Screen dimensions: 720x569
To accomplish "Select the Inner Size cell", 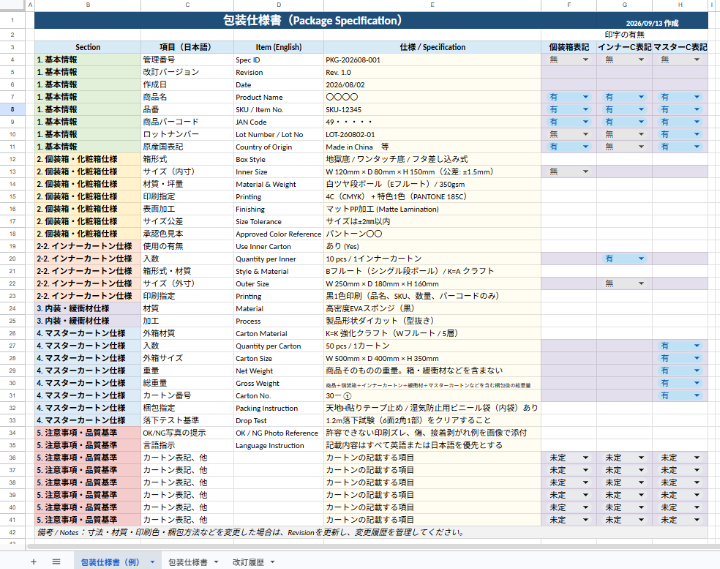I will (x=278, y=171).
